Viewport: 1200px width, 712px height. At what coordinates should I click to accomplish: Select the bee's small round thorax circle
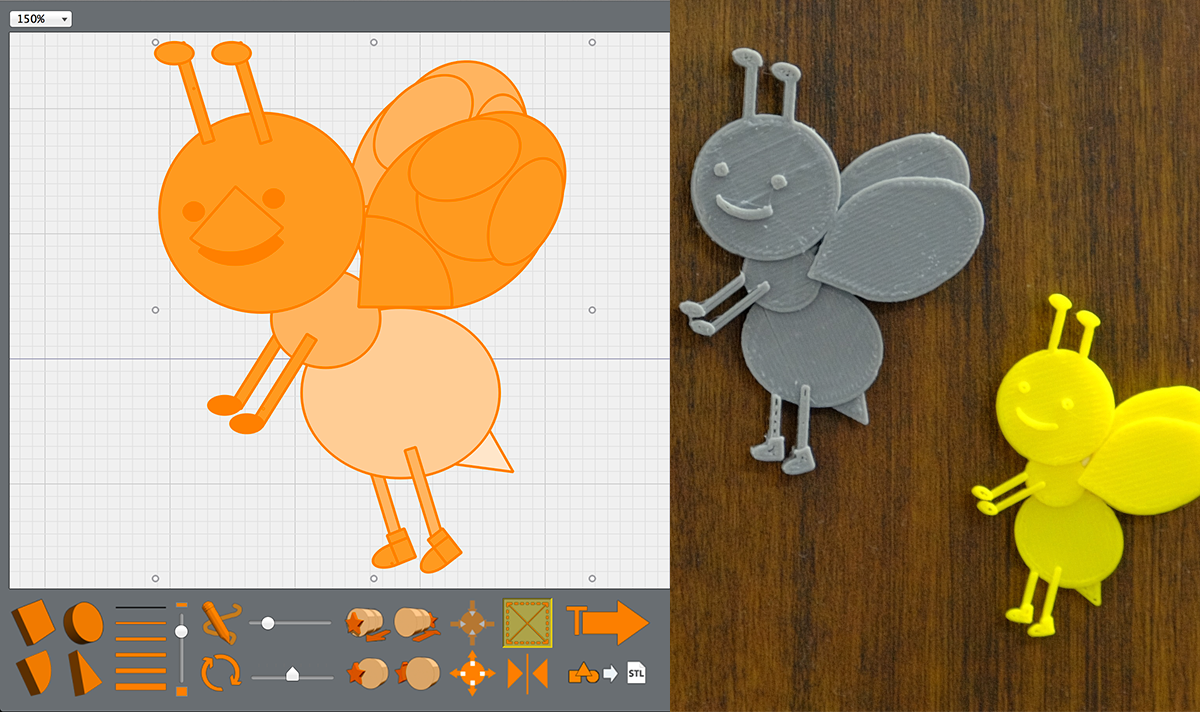[325, 322]
